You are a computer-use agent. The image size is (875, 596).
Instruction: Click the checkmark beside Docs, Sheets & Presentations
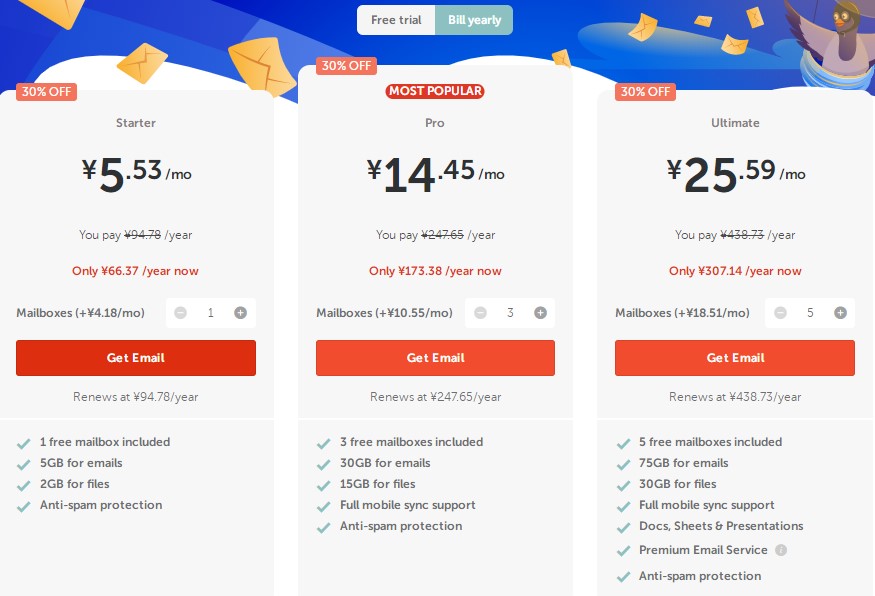pyautogui.click(x=623, y=526)
